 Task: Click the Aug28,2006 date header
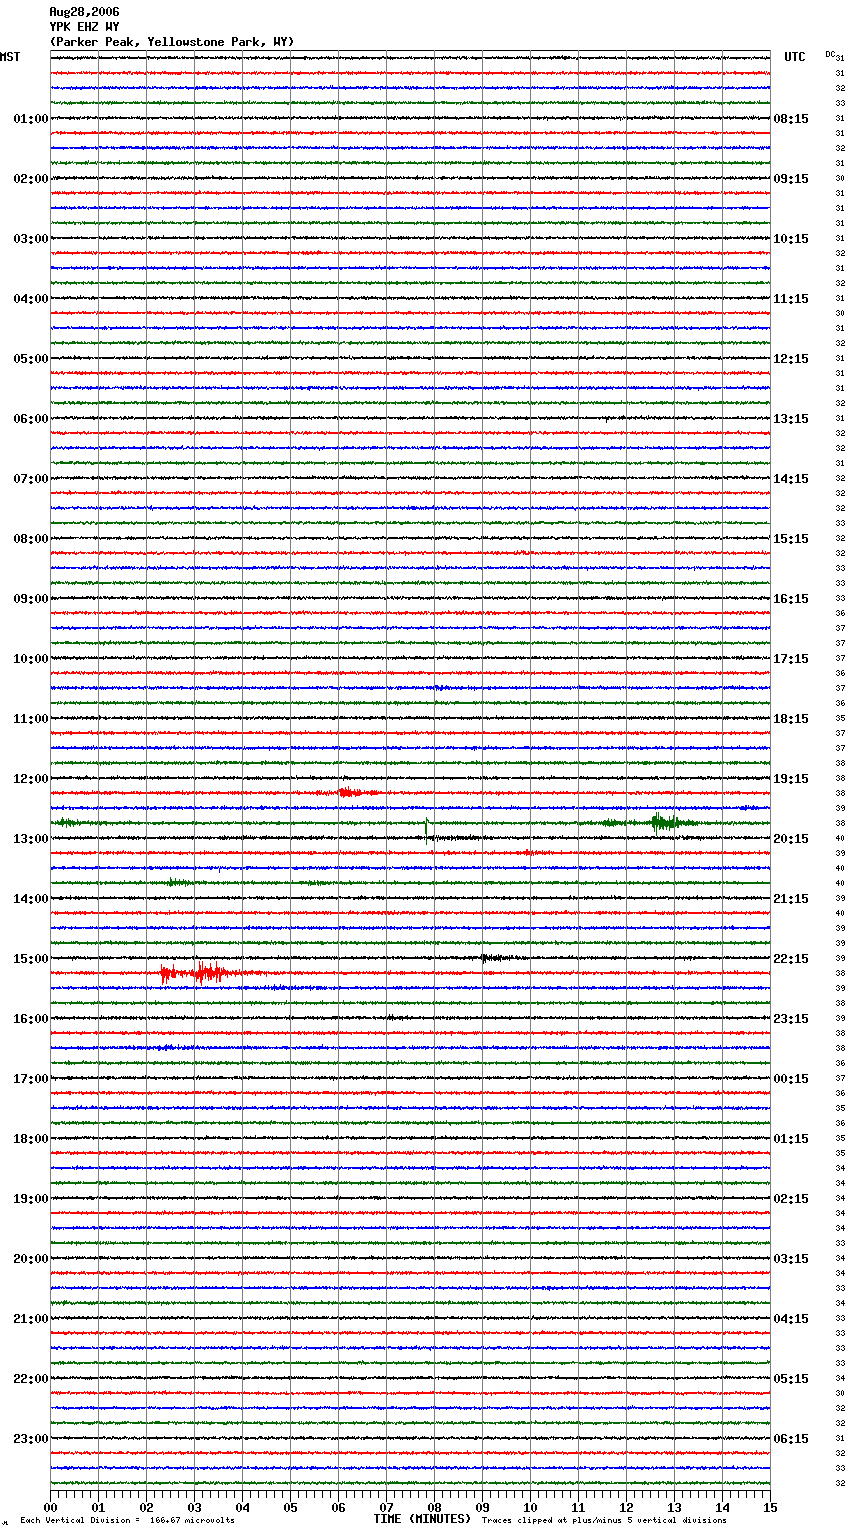pyautogui.click(x=84, y=12)
